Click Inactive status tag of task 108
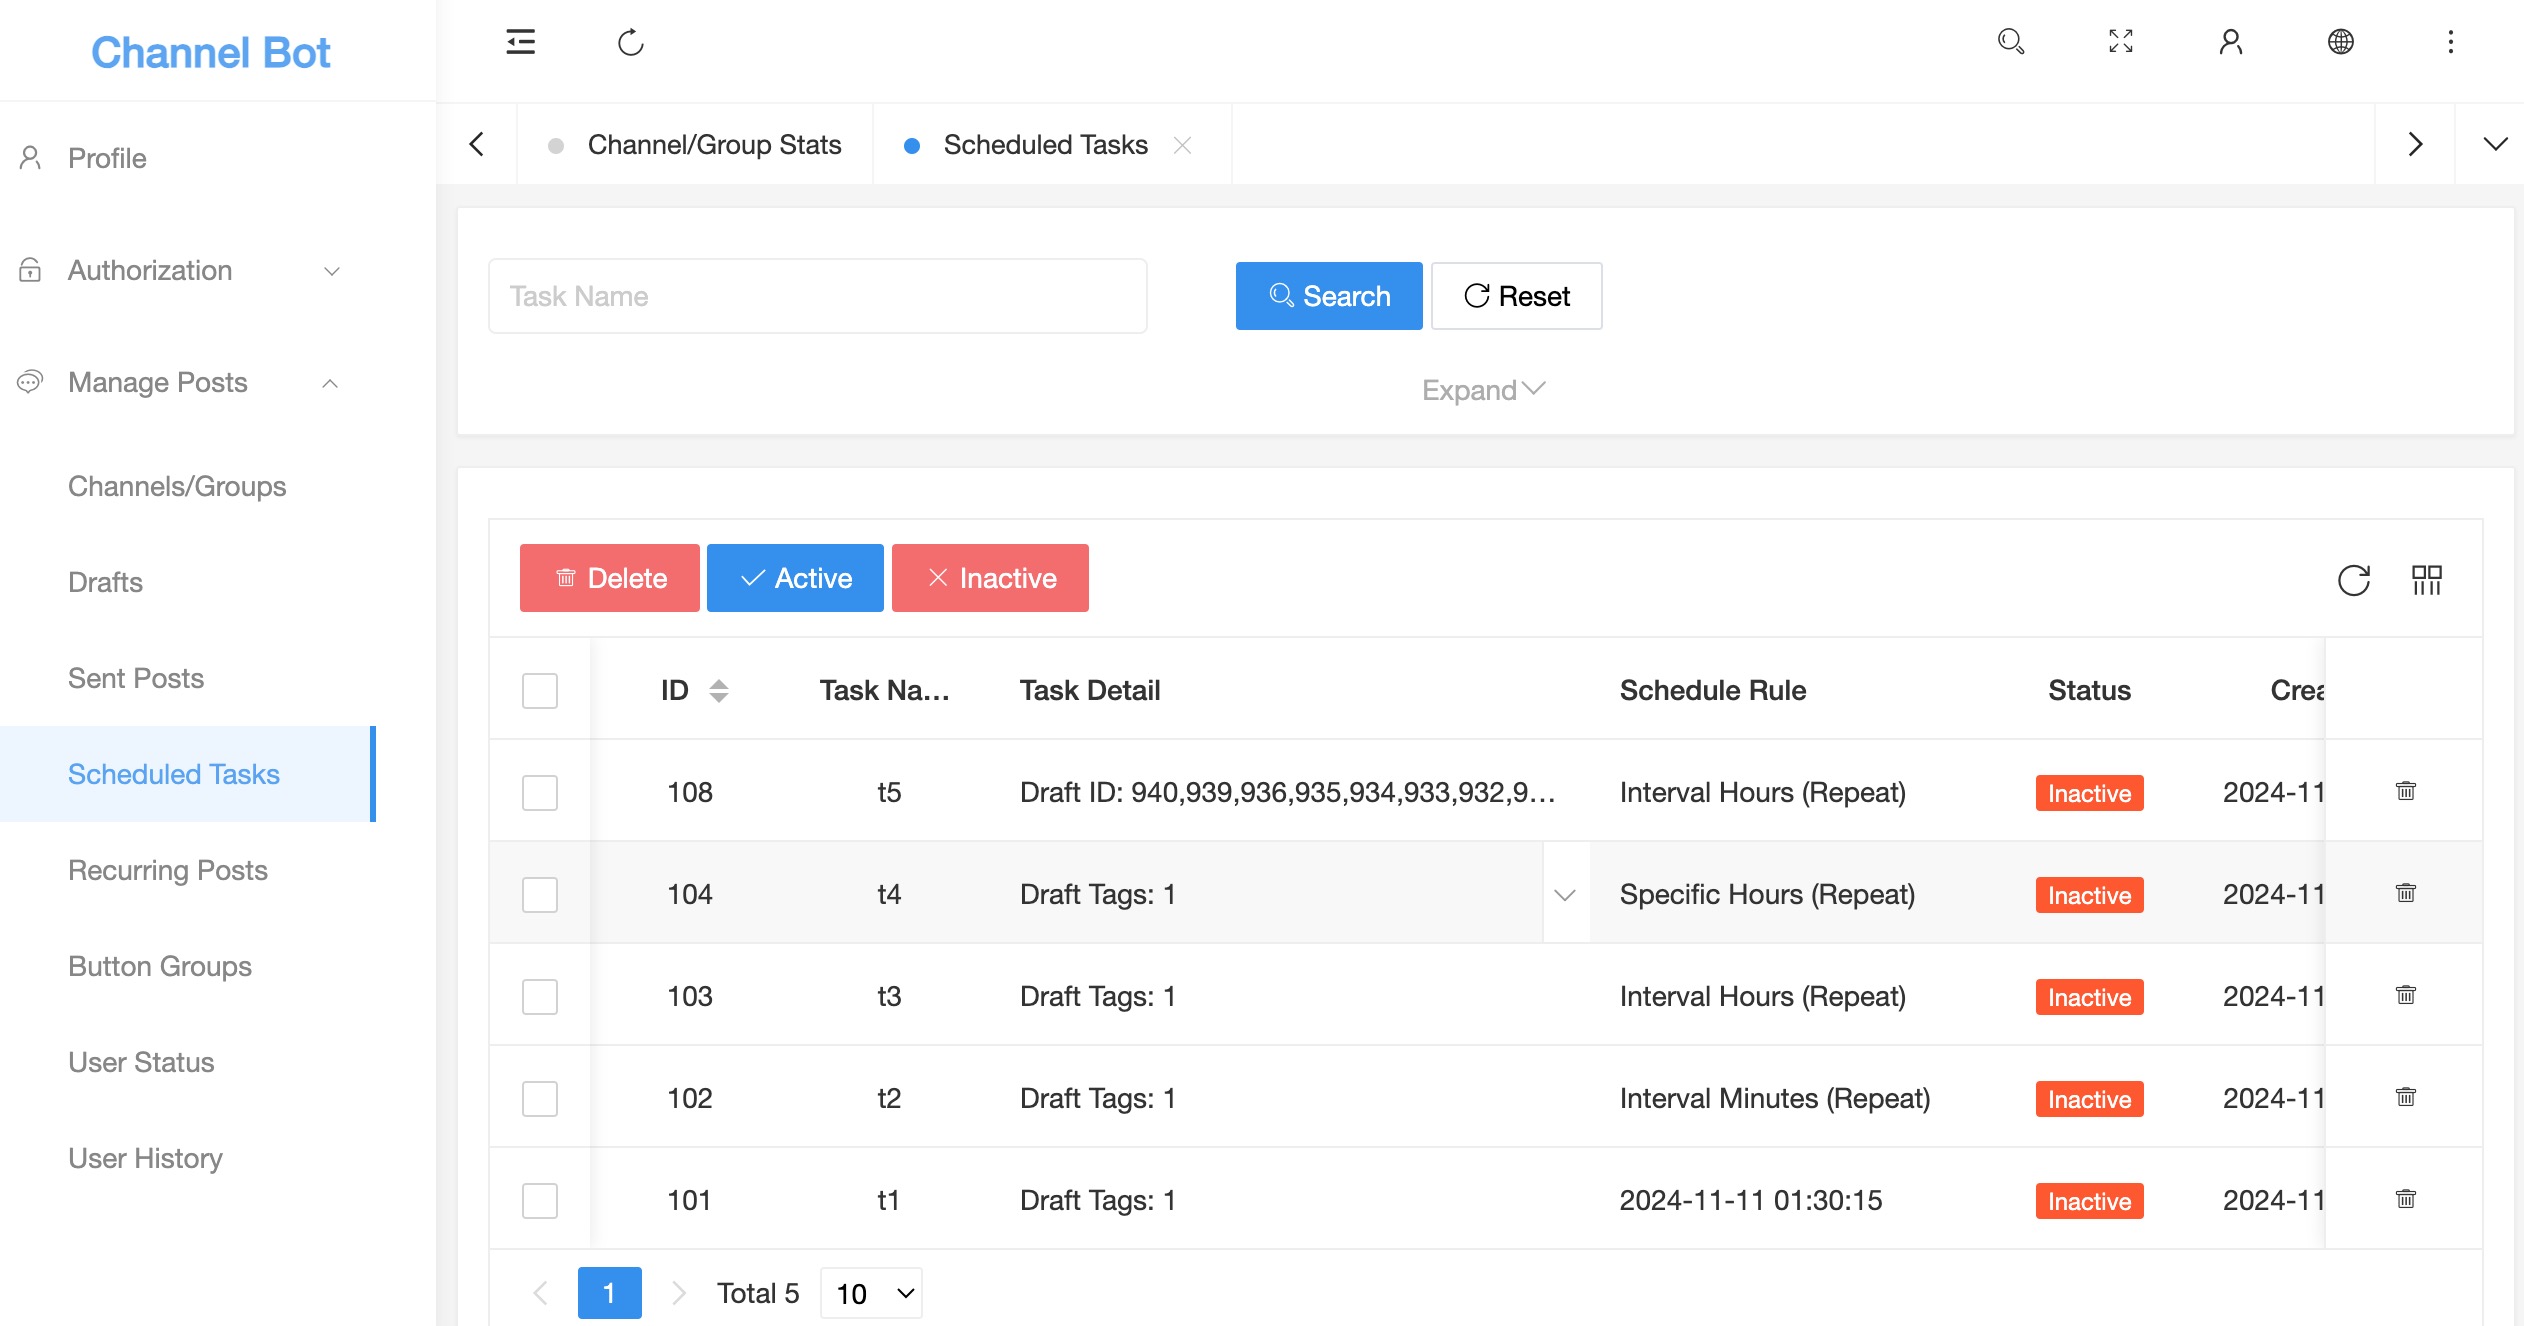Screen dimensions: 2524x1326 pyautogui.click(x=2089, y=793)
